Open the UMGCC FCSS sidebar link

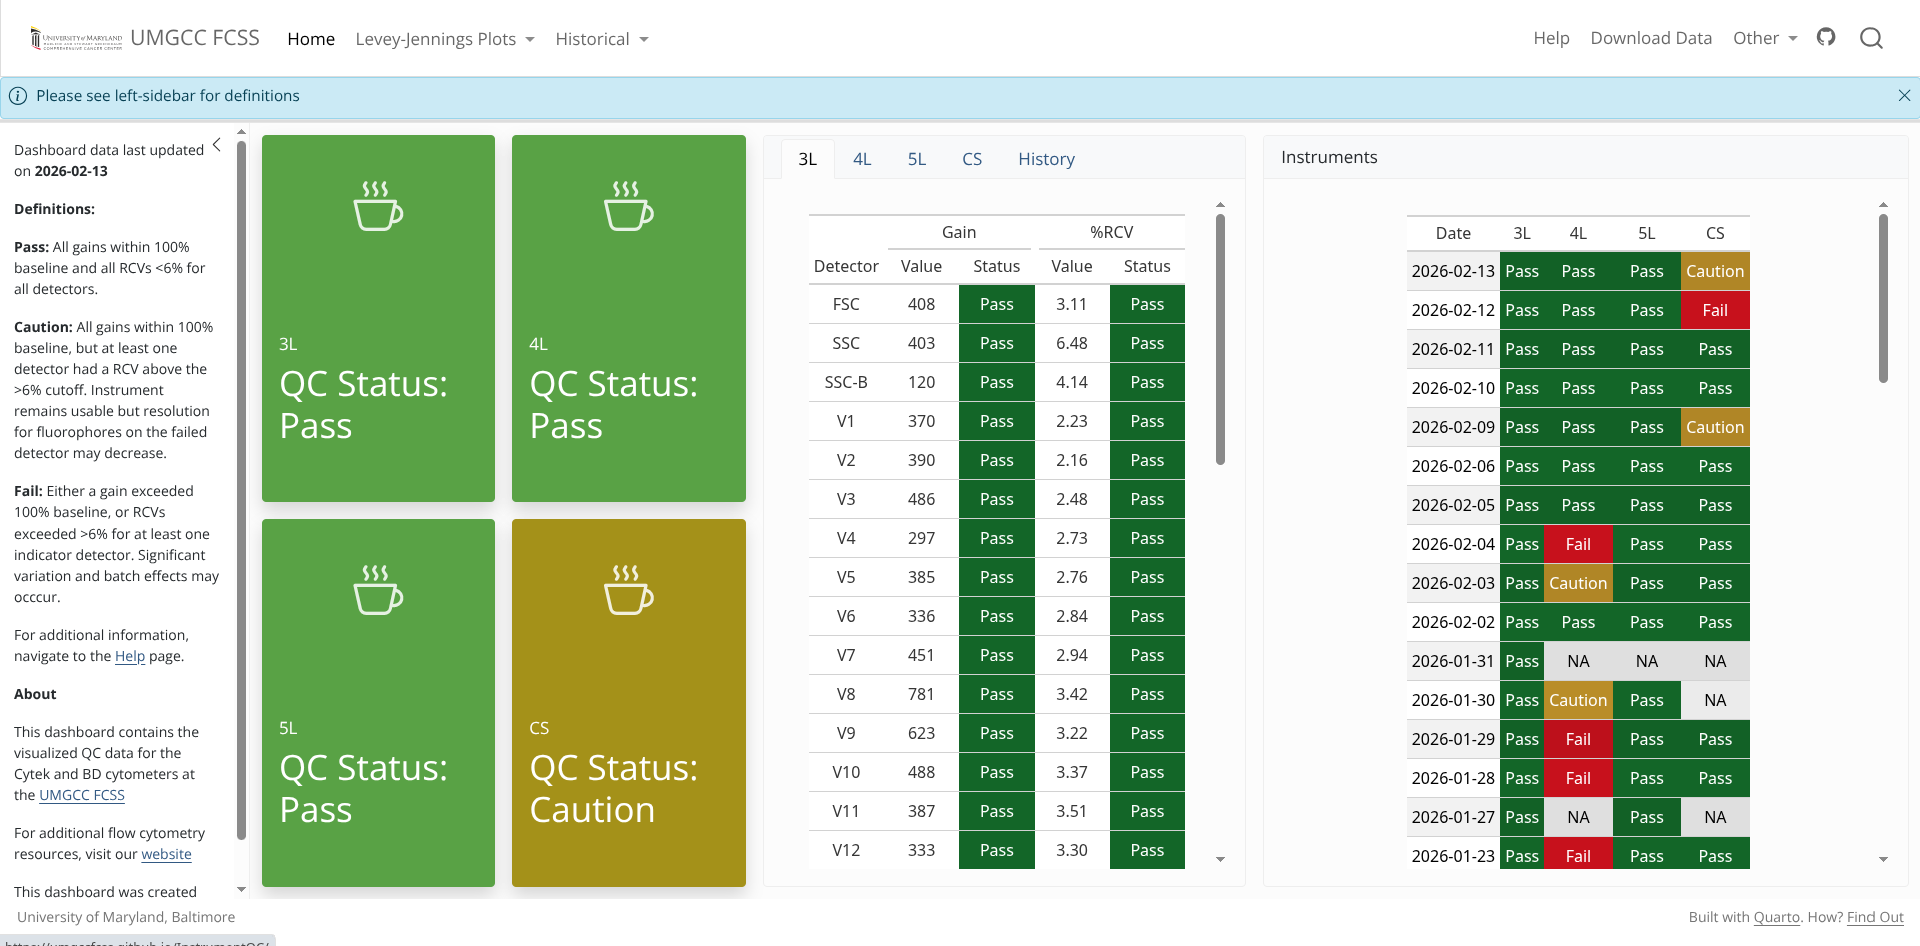point(82,795)
